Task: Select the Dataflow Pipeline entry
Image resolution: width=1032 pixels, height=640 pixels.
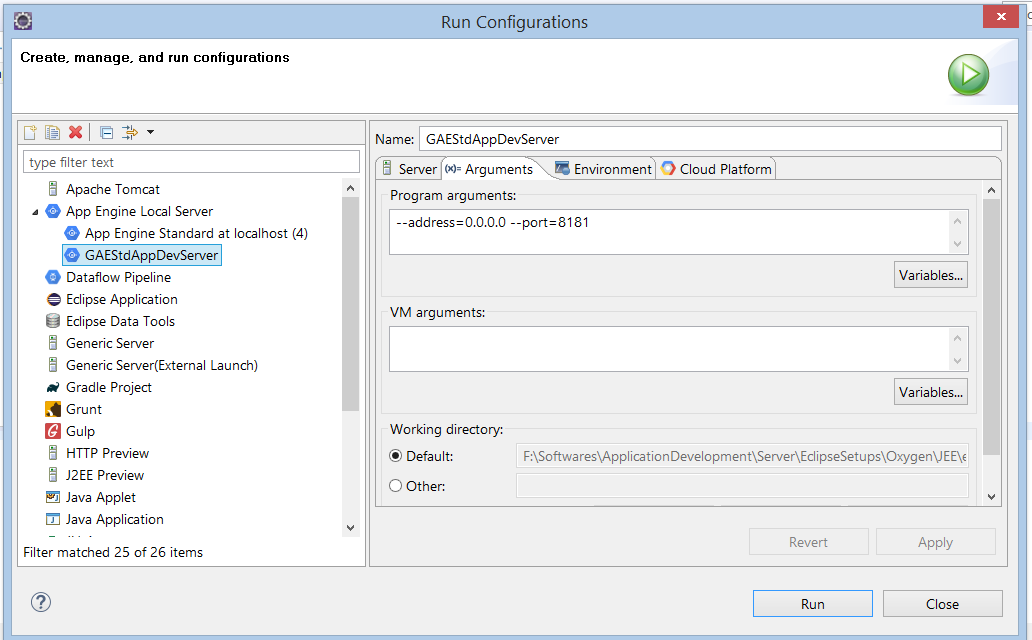Action: pos(118,277)
